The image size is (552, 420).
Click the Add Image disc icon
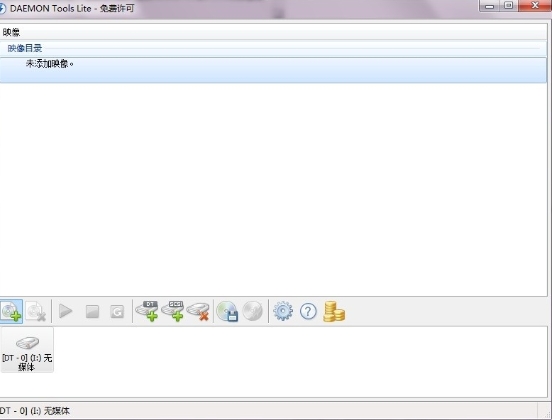(11, 311)
